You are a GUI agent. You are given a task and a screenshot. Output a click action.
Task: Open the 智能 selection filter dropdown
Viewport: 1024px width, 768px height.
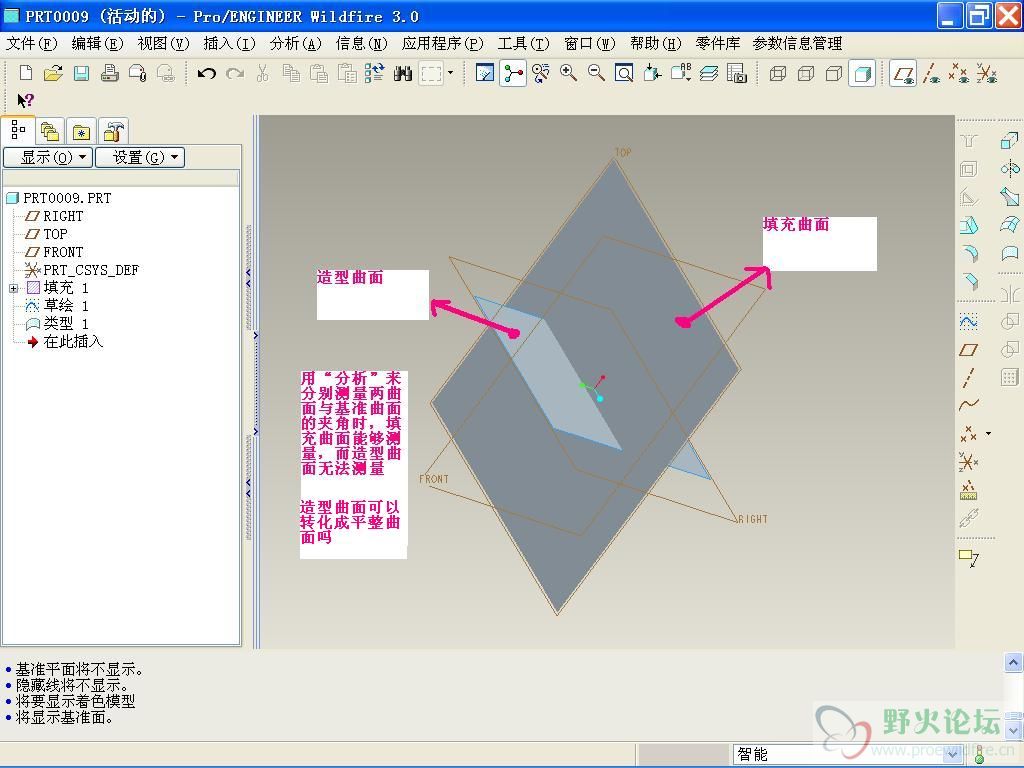click(x=952, y=754)
